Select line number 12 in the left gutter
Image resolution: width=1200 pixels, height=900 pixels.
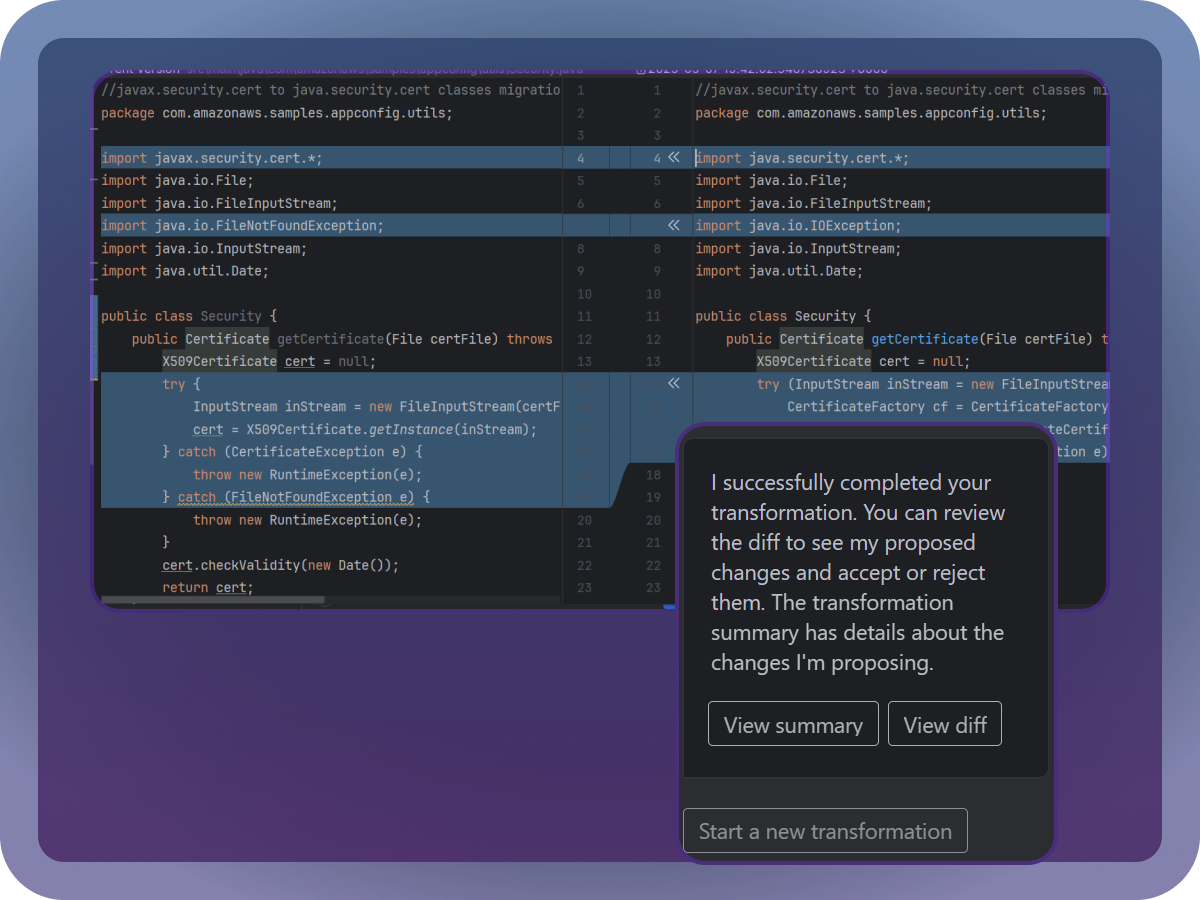[x=584, y=338]
